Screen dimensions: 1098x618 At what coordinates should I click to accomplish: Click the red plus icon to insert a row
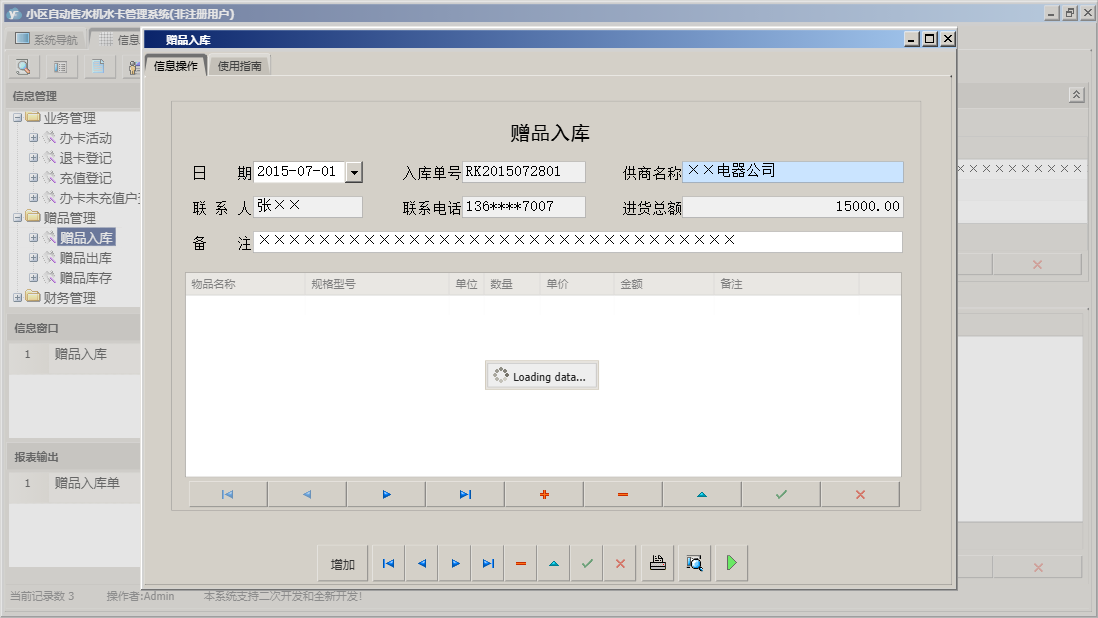(543, 493)
